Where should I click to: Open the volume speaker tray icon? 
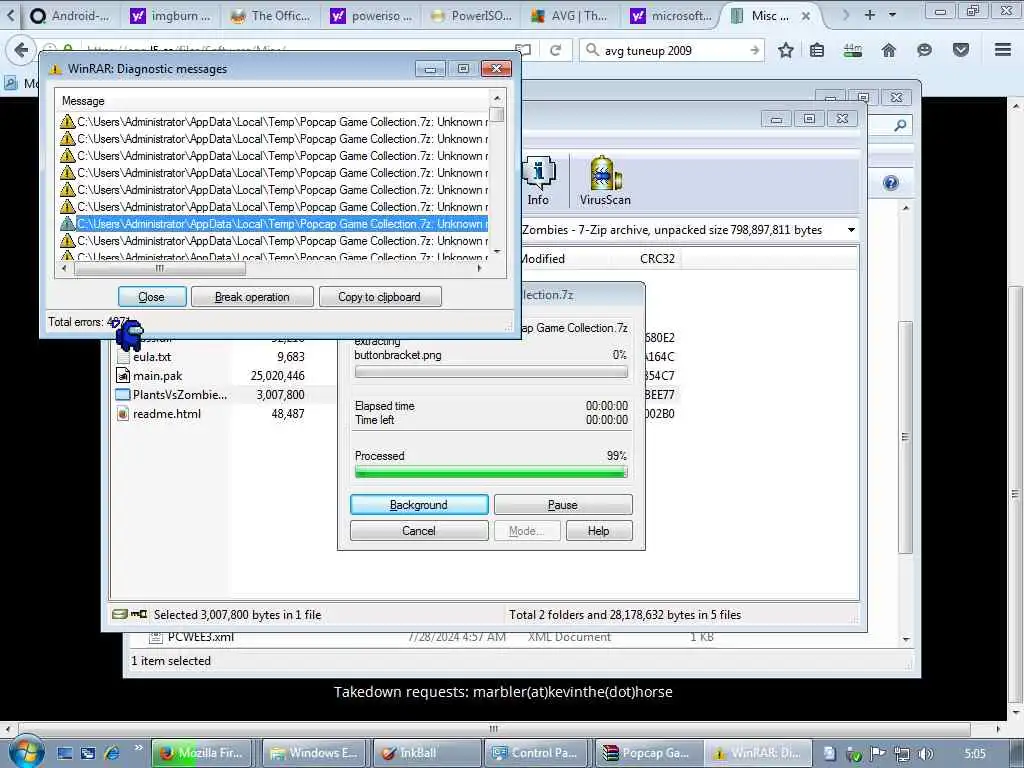click(926, 754)
